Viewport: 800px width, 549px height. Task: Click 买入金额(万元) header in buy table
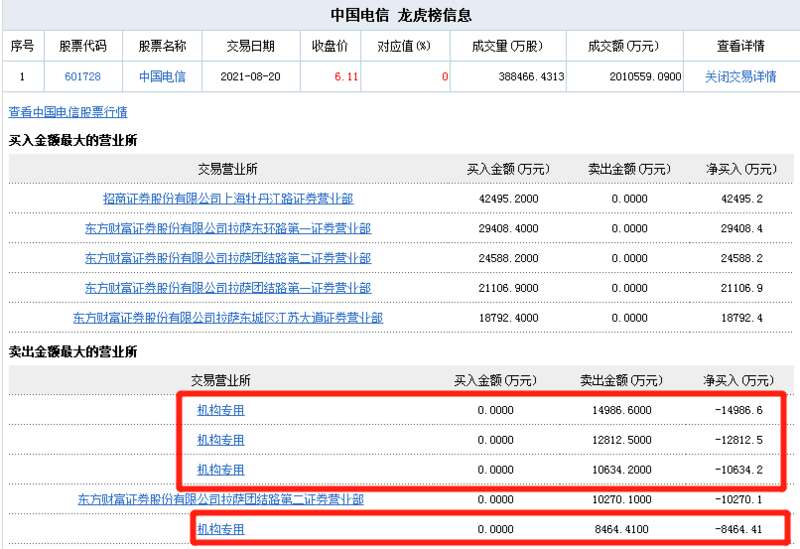tap(508, 169)
